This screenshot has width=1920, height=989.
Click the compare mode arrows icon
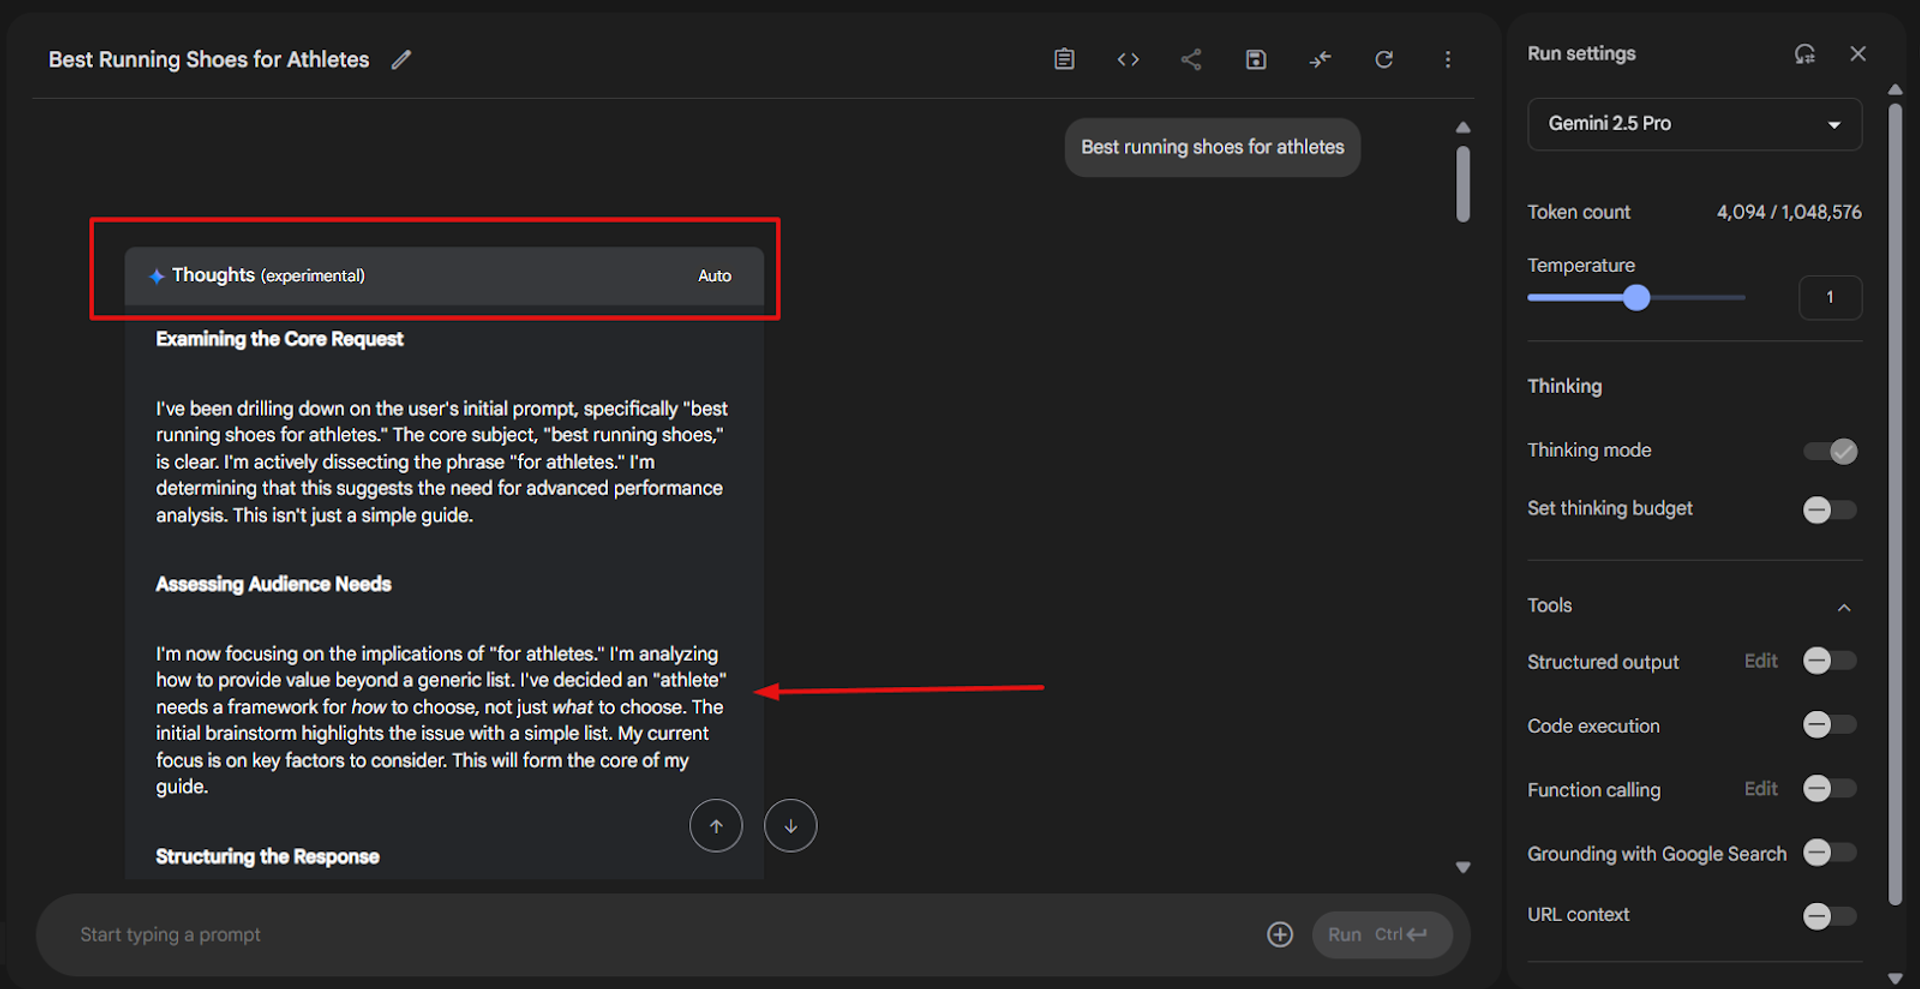(1320, 60)
